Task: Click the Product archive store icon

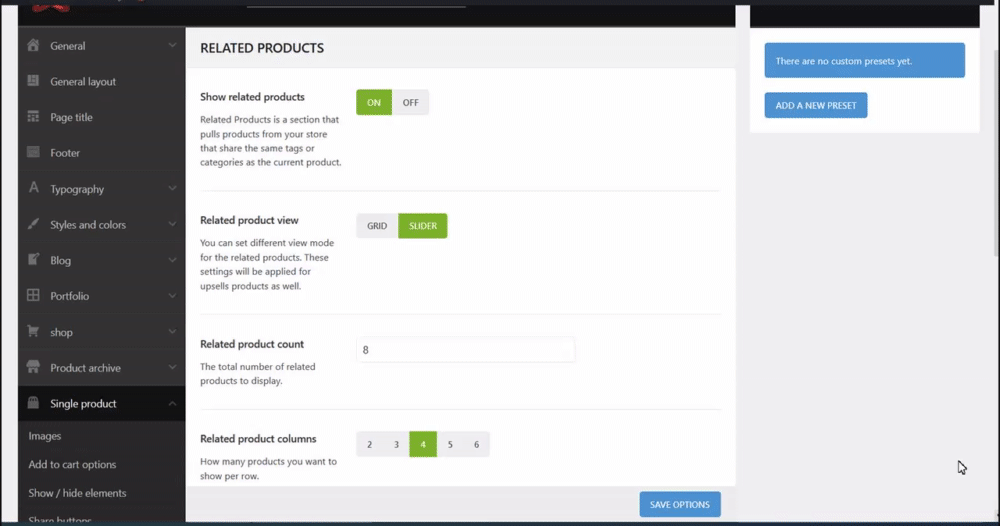Action: click(x=33, y=367)
